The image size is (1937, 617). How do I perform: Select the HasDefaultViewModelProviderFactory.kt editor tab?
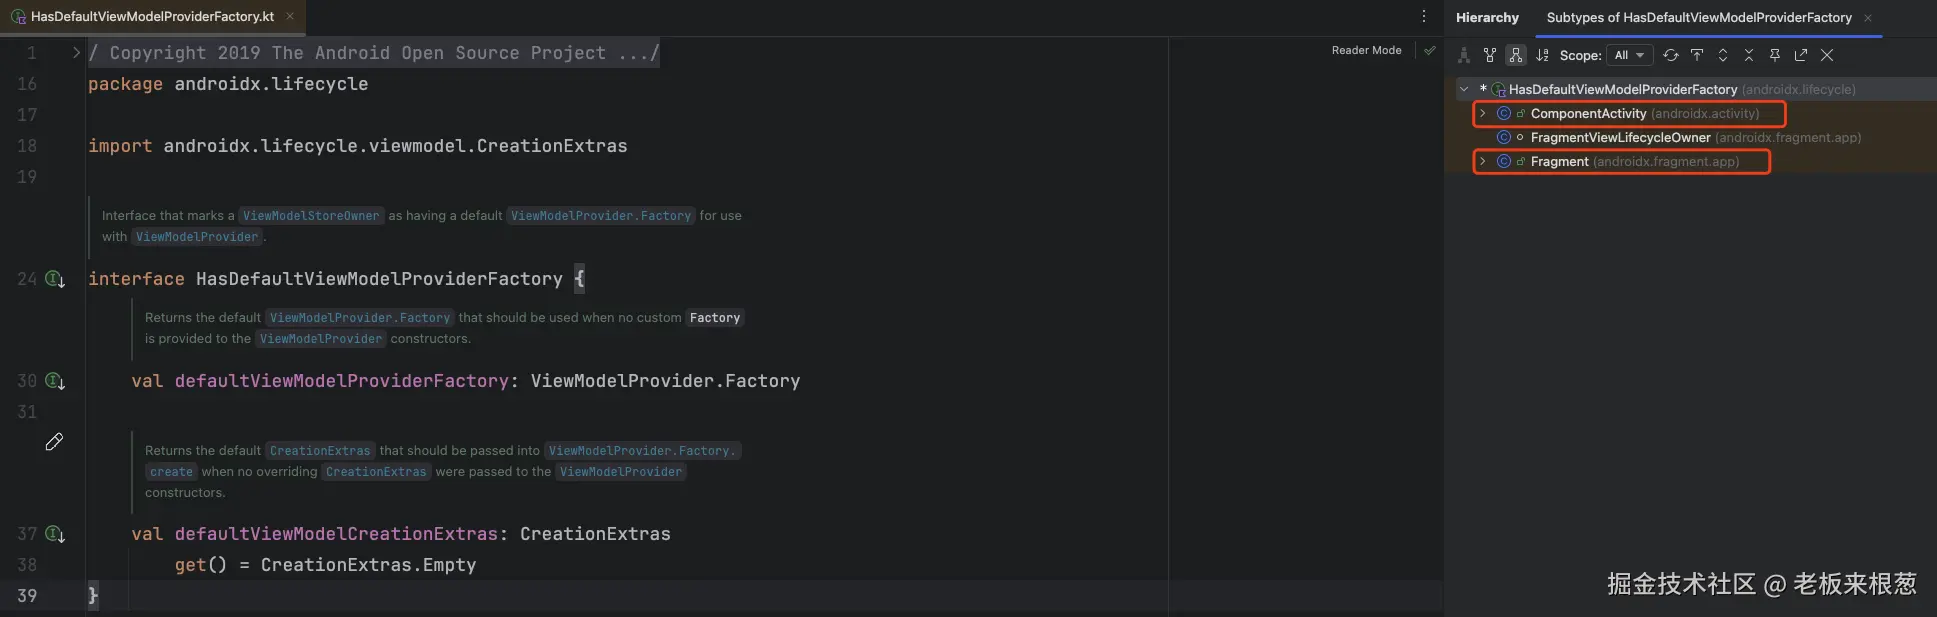[x=152, y=17]
